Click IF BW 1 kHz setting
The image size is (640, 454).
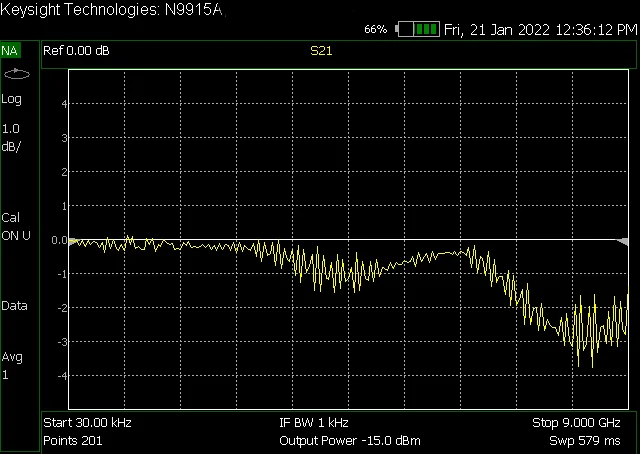pos(314,423)
